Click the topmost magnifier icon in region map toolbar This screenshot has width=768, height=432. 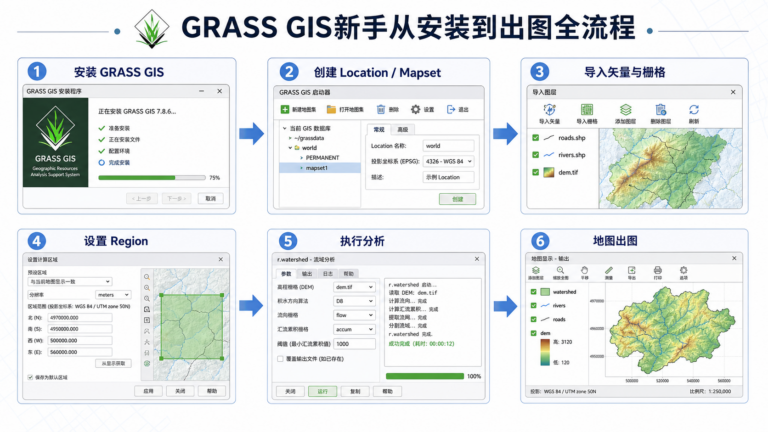[146, 277]
